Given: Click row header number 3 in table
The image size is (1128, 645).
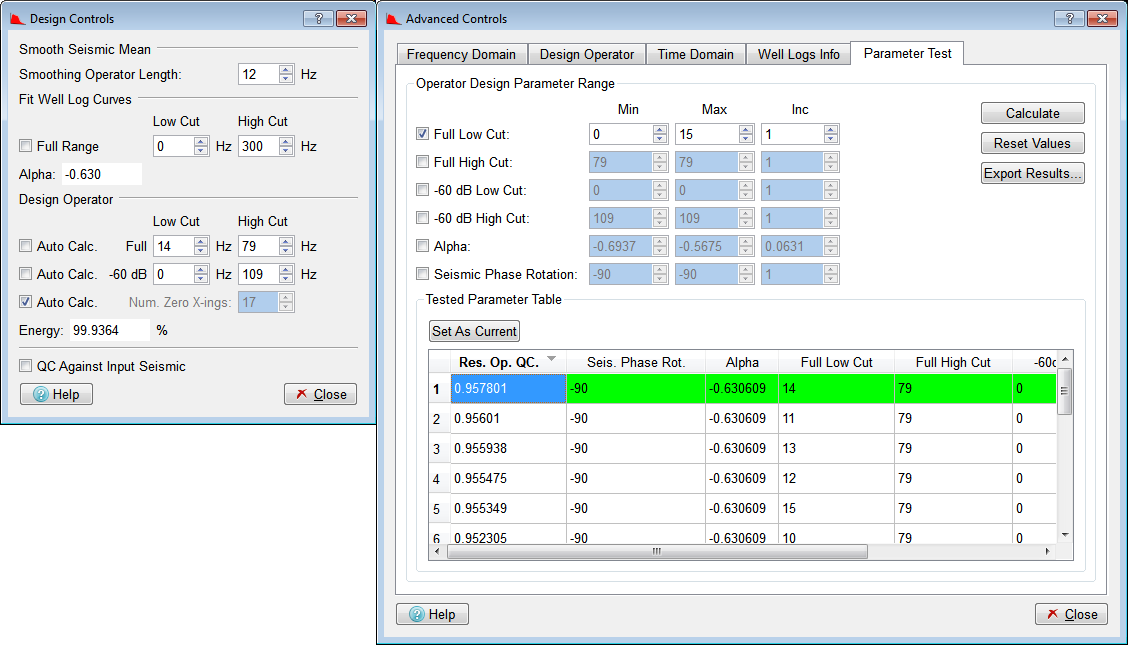Looking at the screenshot, I should click(440, 449).
